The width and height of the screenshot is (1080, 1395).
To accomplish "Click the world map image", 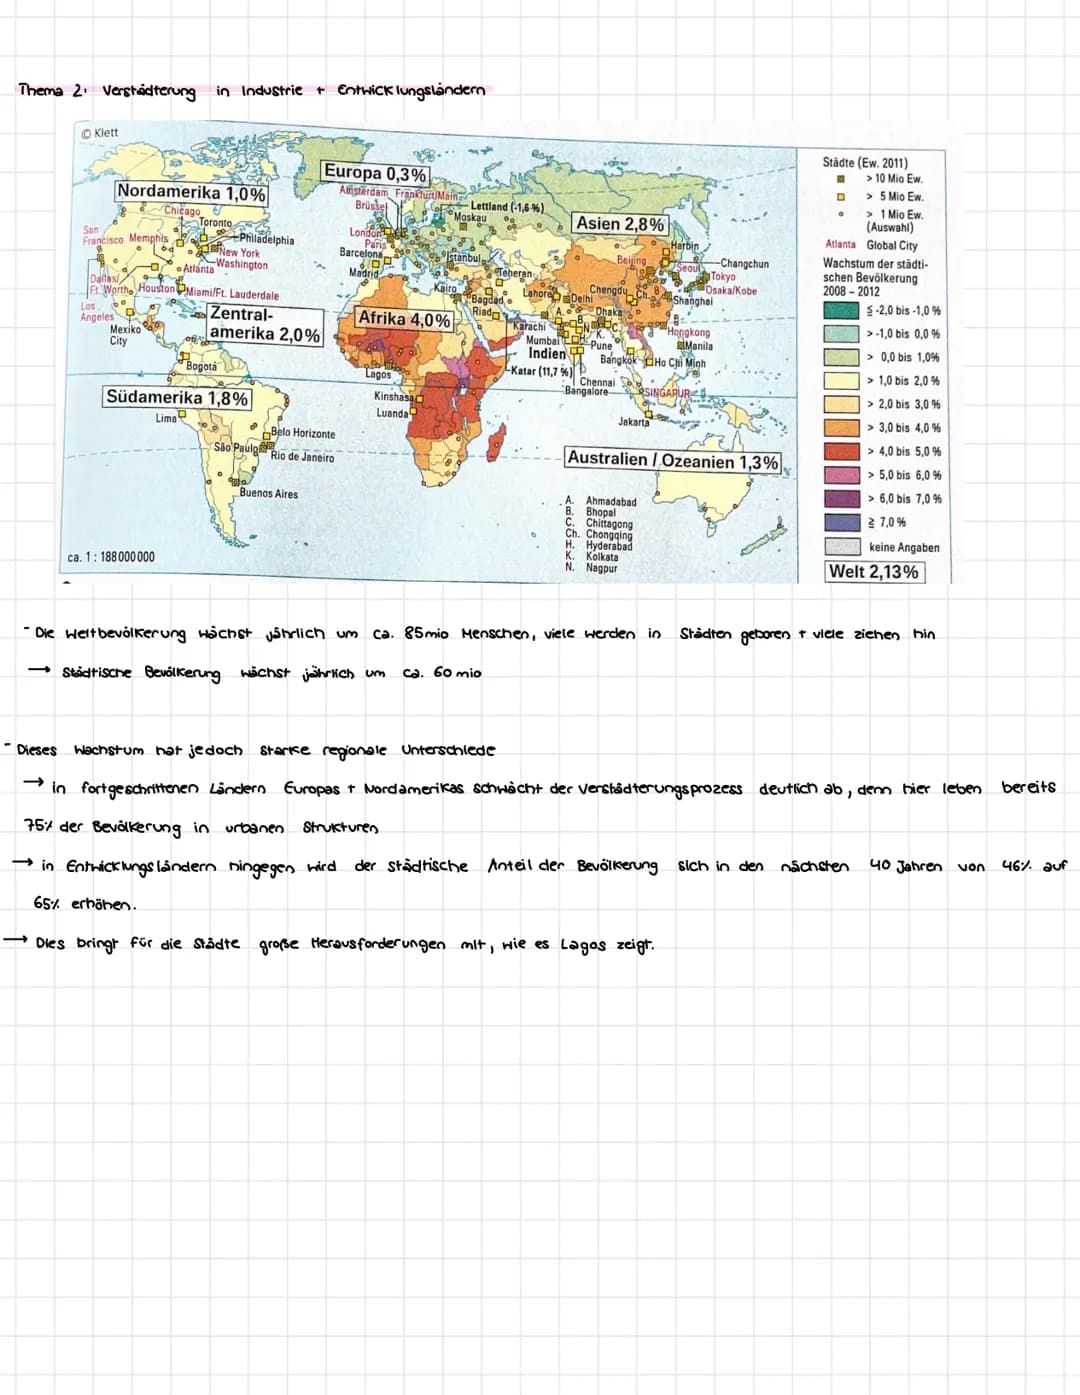I will (x=505, y=351).
